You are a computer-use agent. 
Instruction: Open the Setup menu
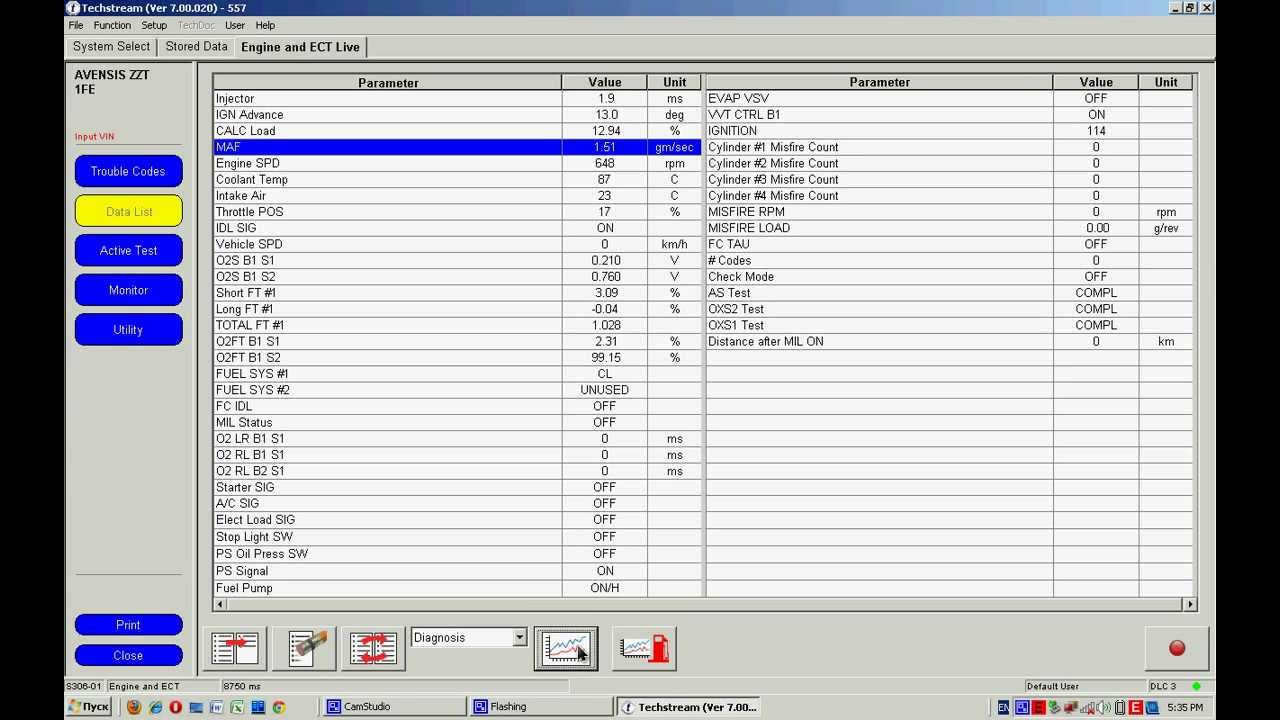click(153, 25)
